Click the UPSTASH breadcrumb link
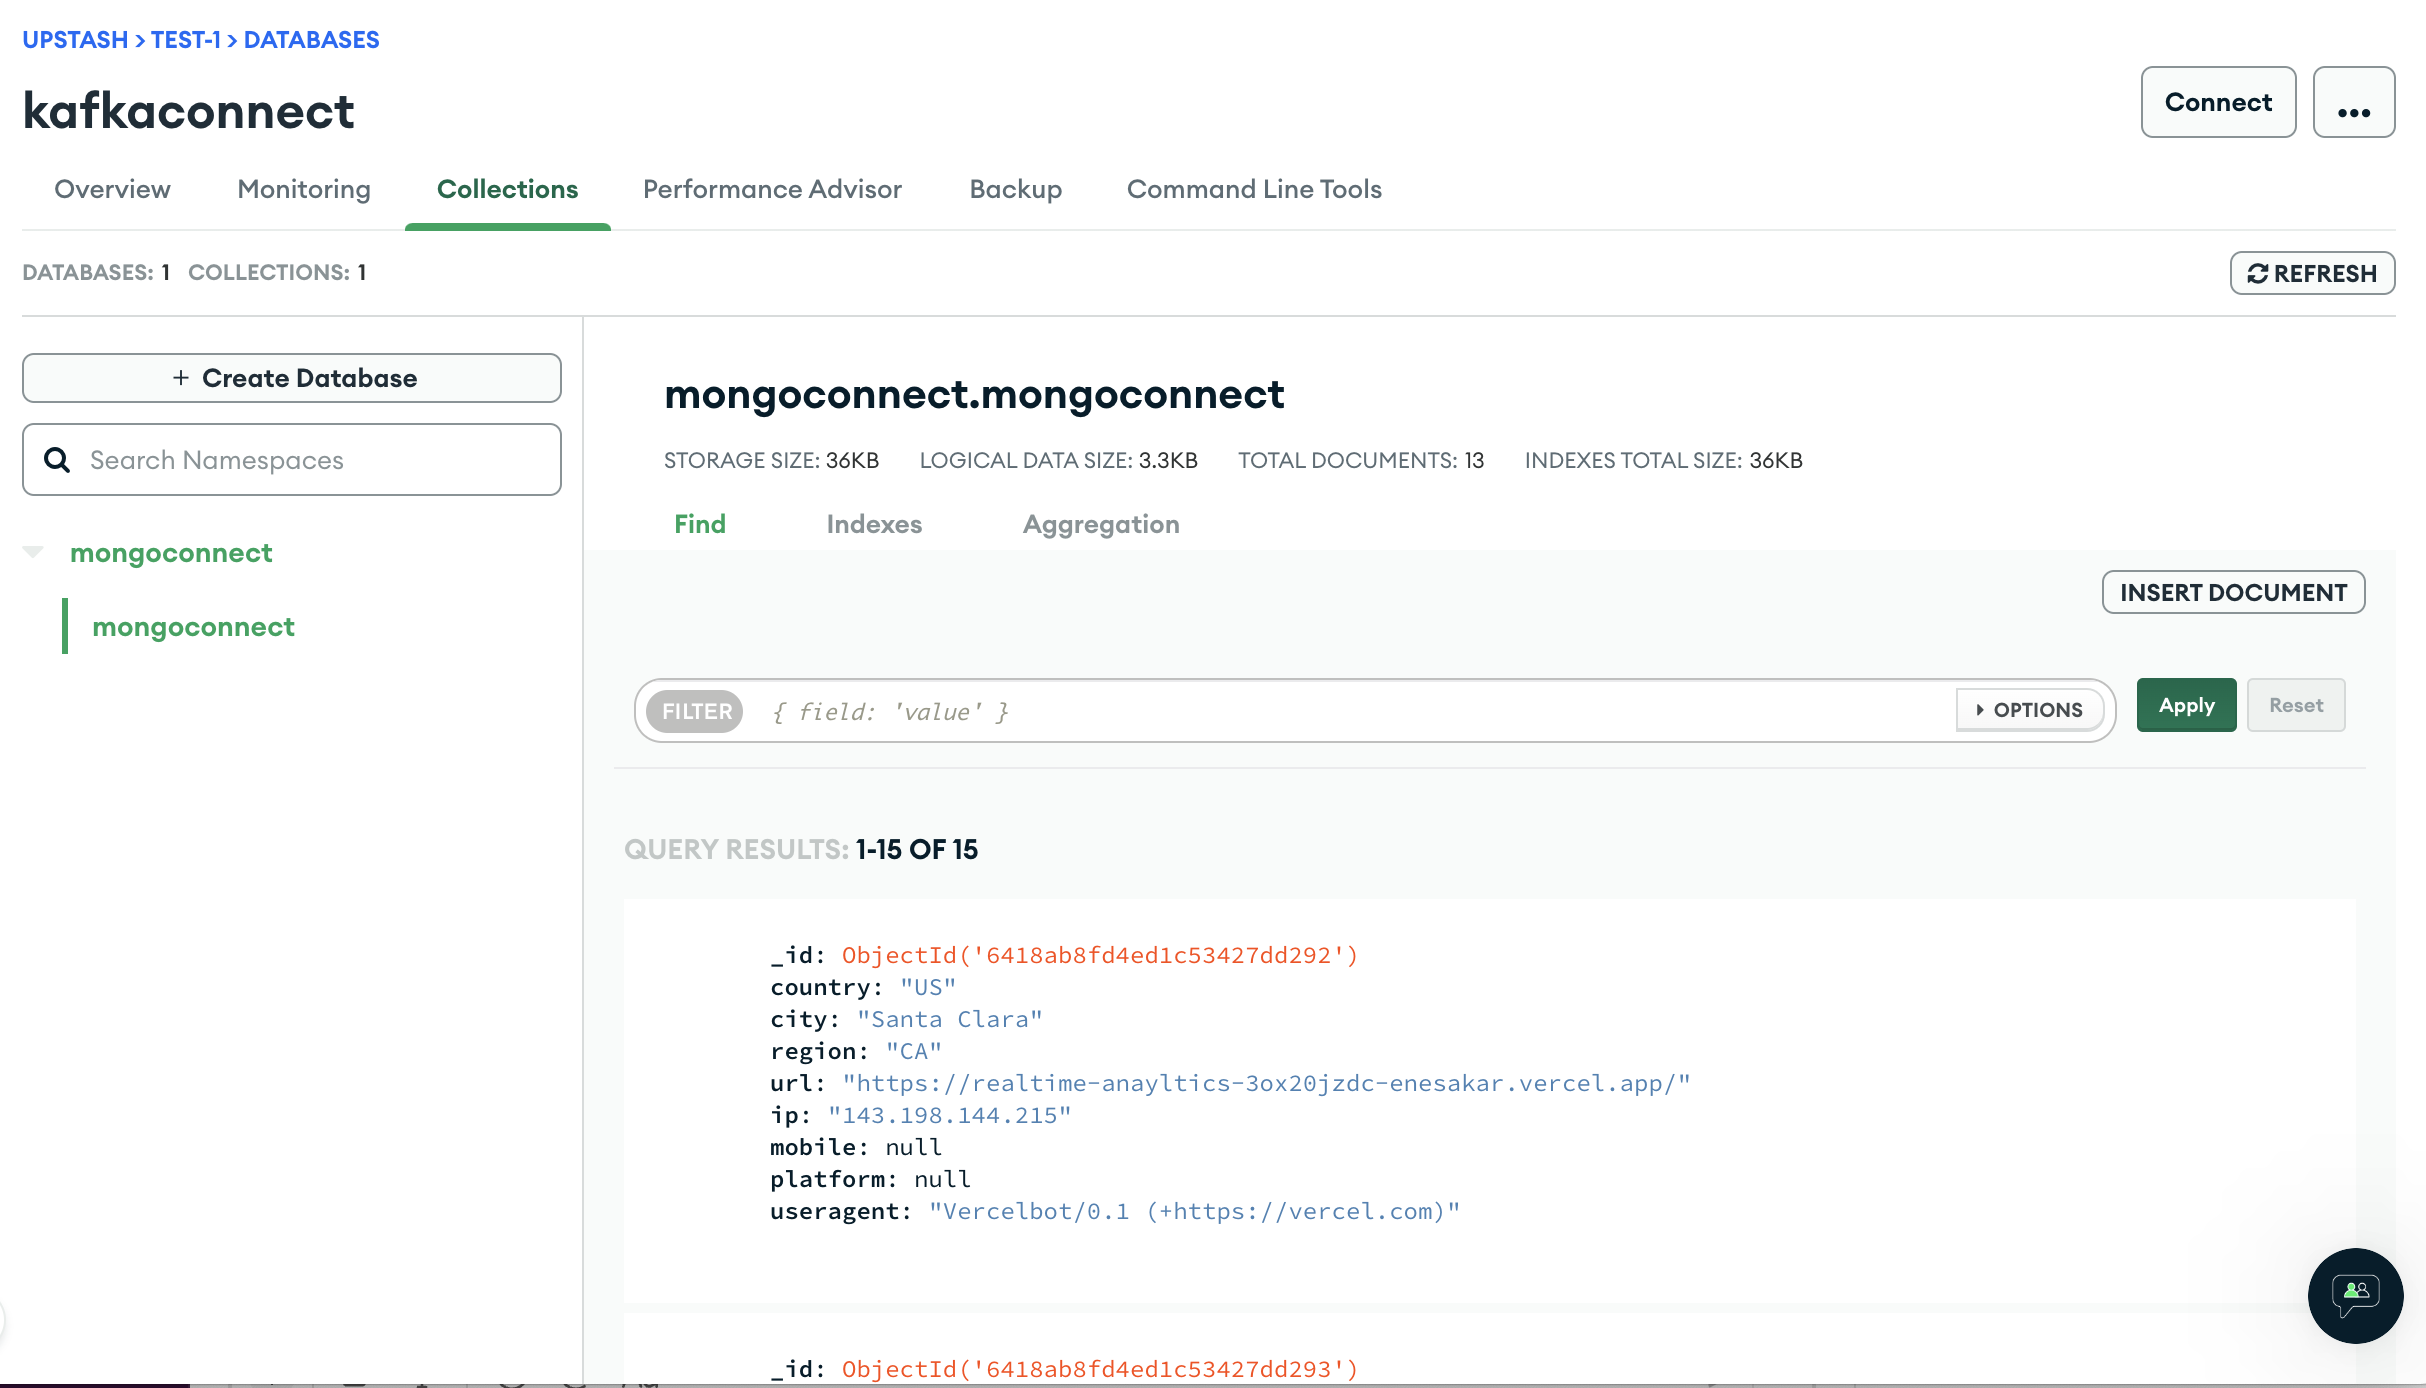 [74, 39]
